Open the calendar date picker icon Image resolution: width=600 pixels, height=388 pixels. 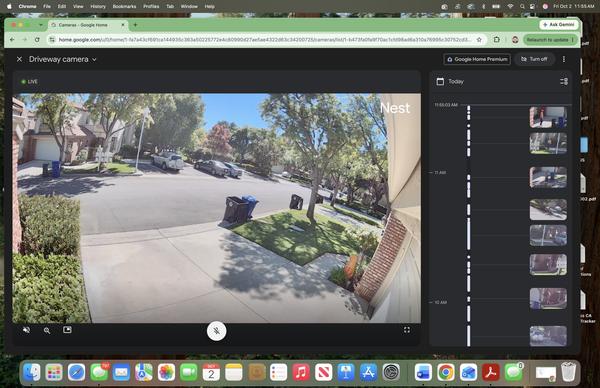point(440,82)
